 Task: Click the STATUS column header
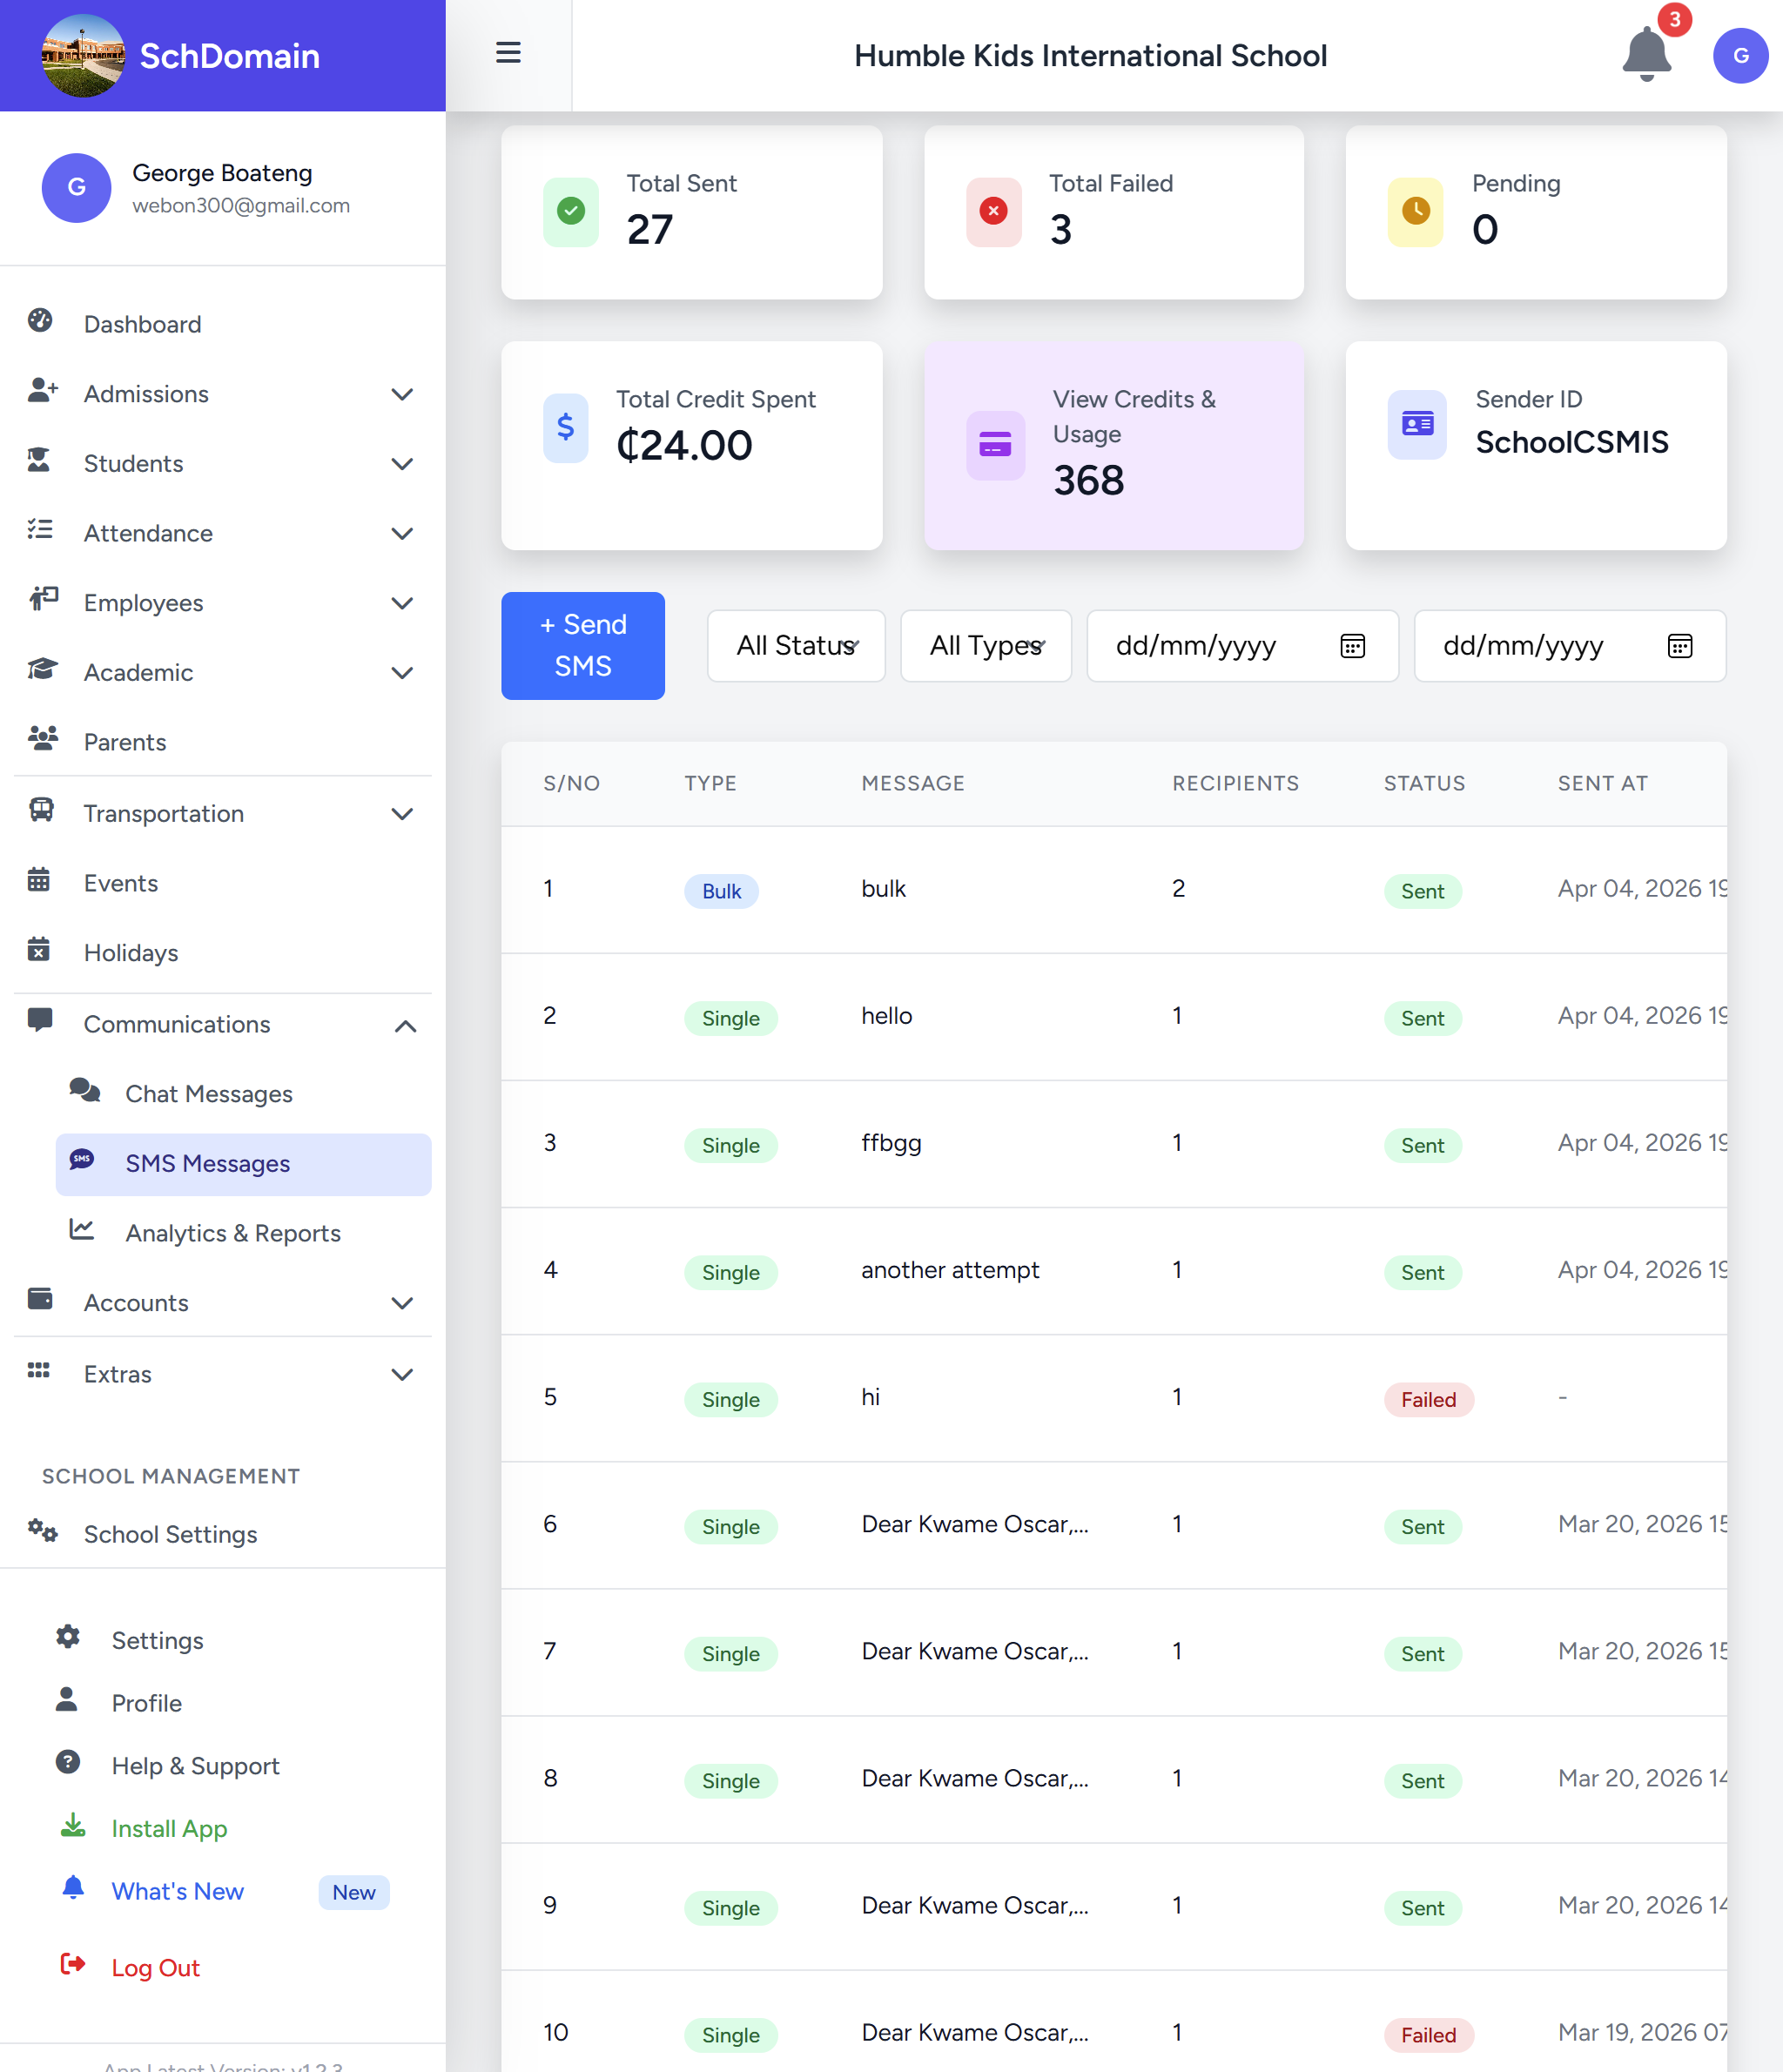tap(1424, 783)
